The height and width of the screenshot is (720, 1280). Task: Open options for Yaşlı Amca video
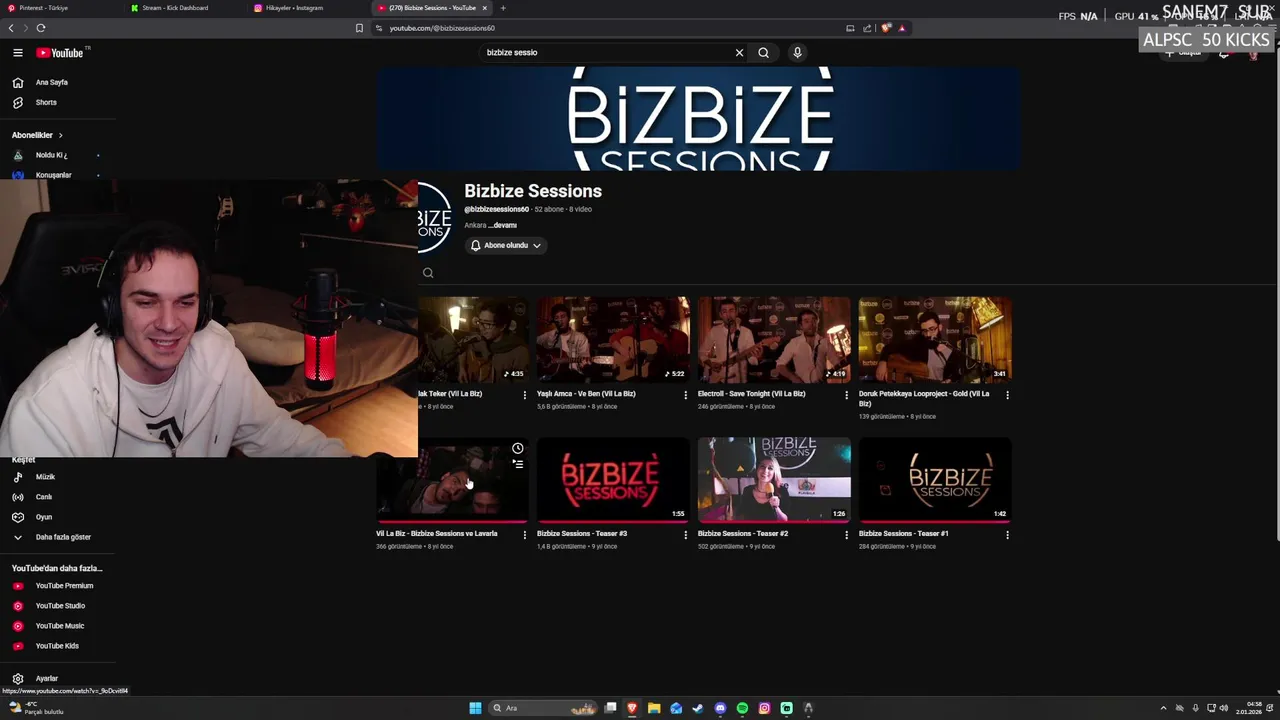click(685, 395)
